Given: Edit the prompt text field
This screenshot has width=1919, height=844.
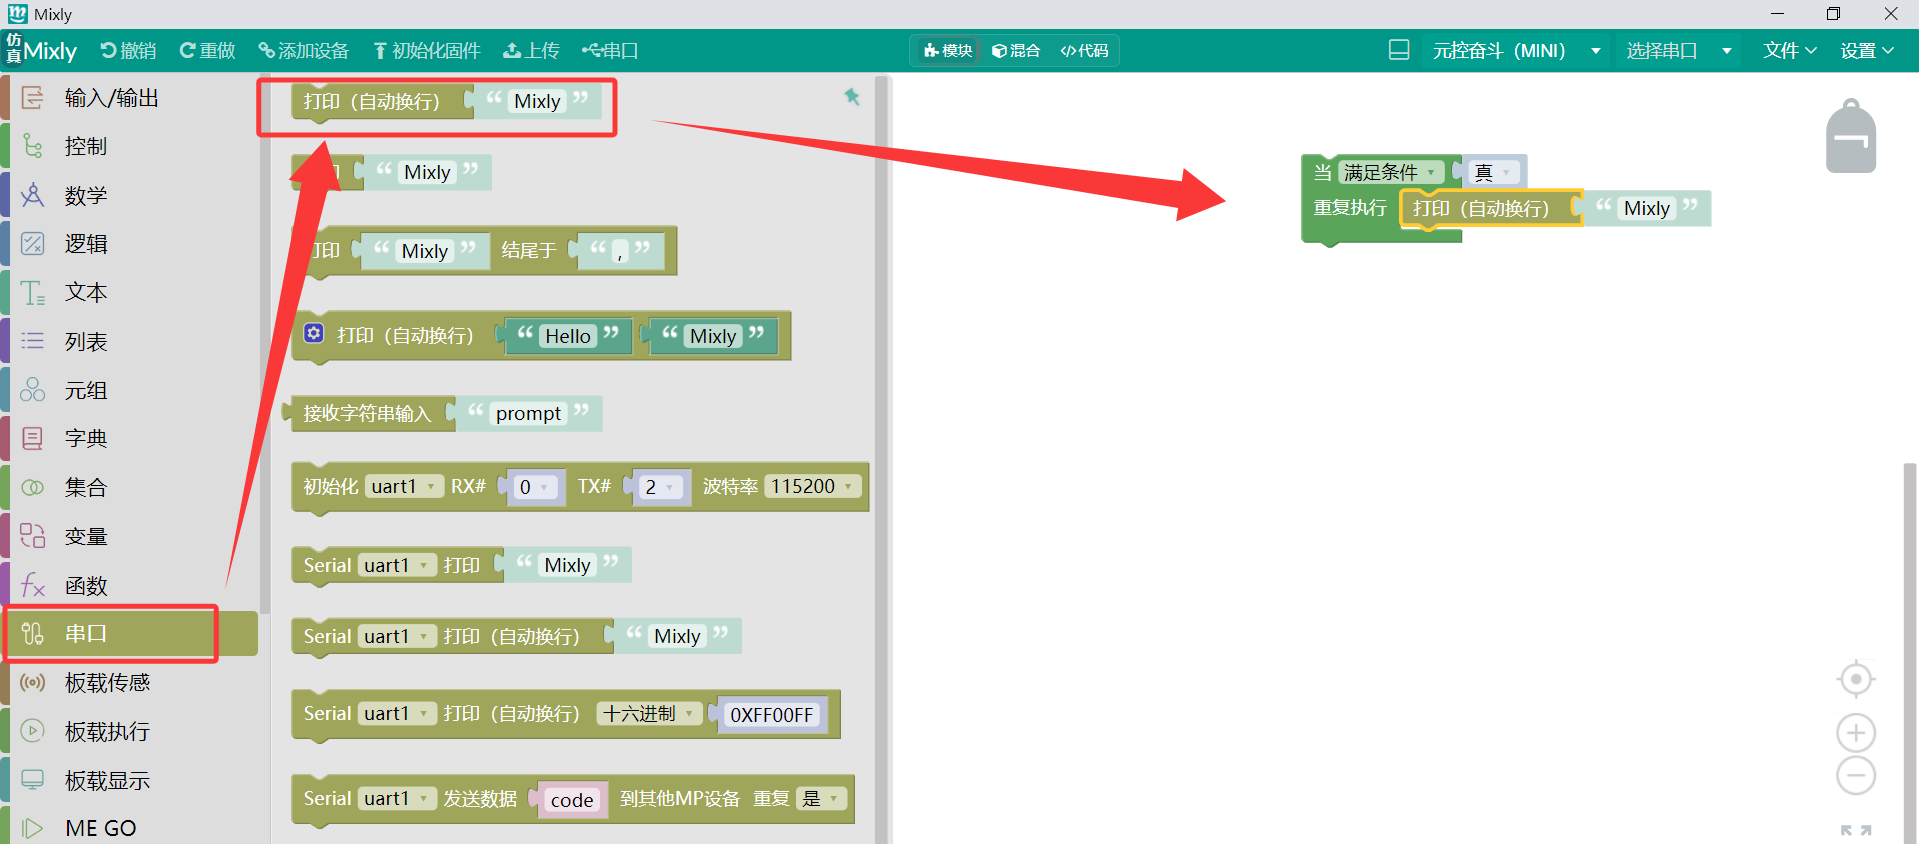Looking at the screenshot, I should [x=528, y=414].
